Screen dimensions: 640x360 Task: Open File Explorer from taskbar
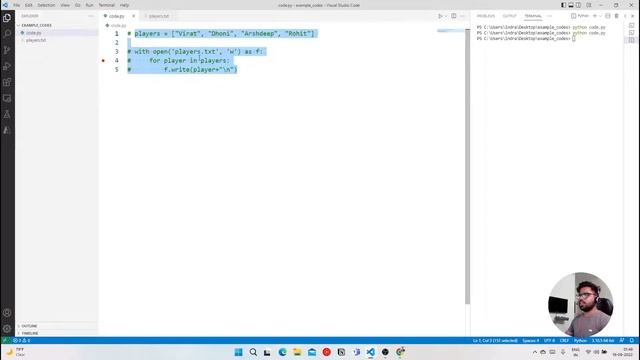click(297, 352)
